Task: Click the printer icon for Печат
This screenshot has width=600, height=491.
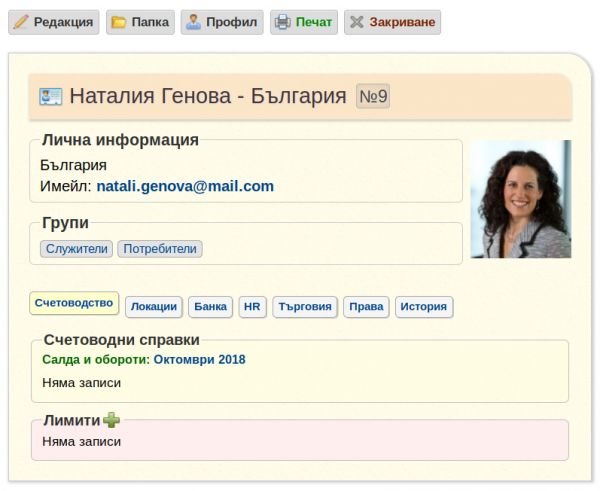Action: coord(283,22)
